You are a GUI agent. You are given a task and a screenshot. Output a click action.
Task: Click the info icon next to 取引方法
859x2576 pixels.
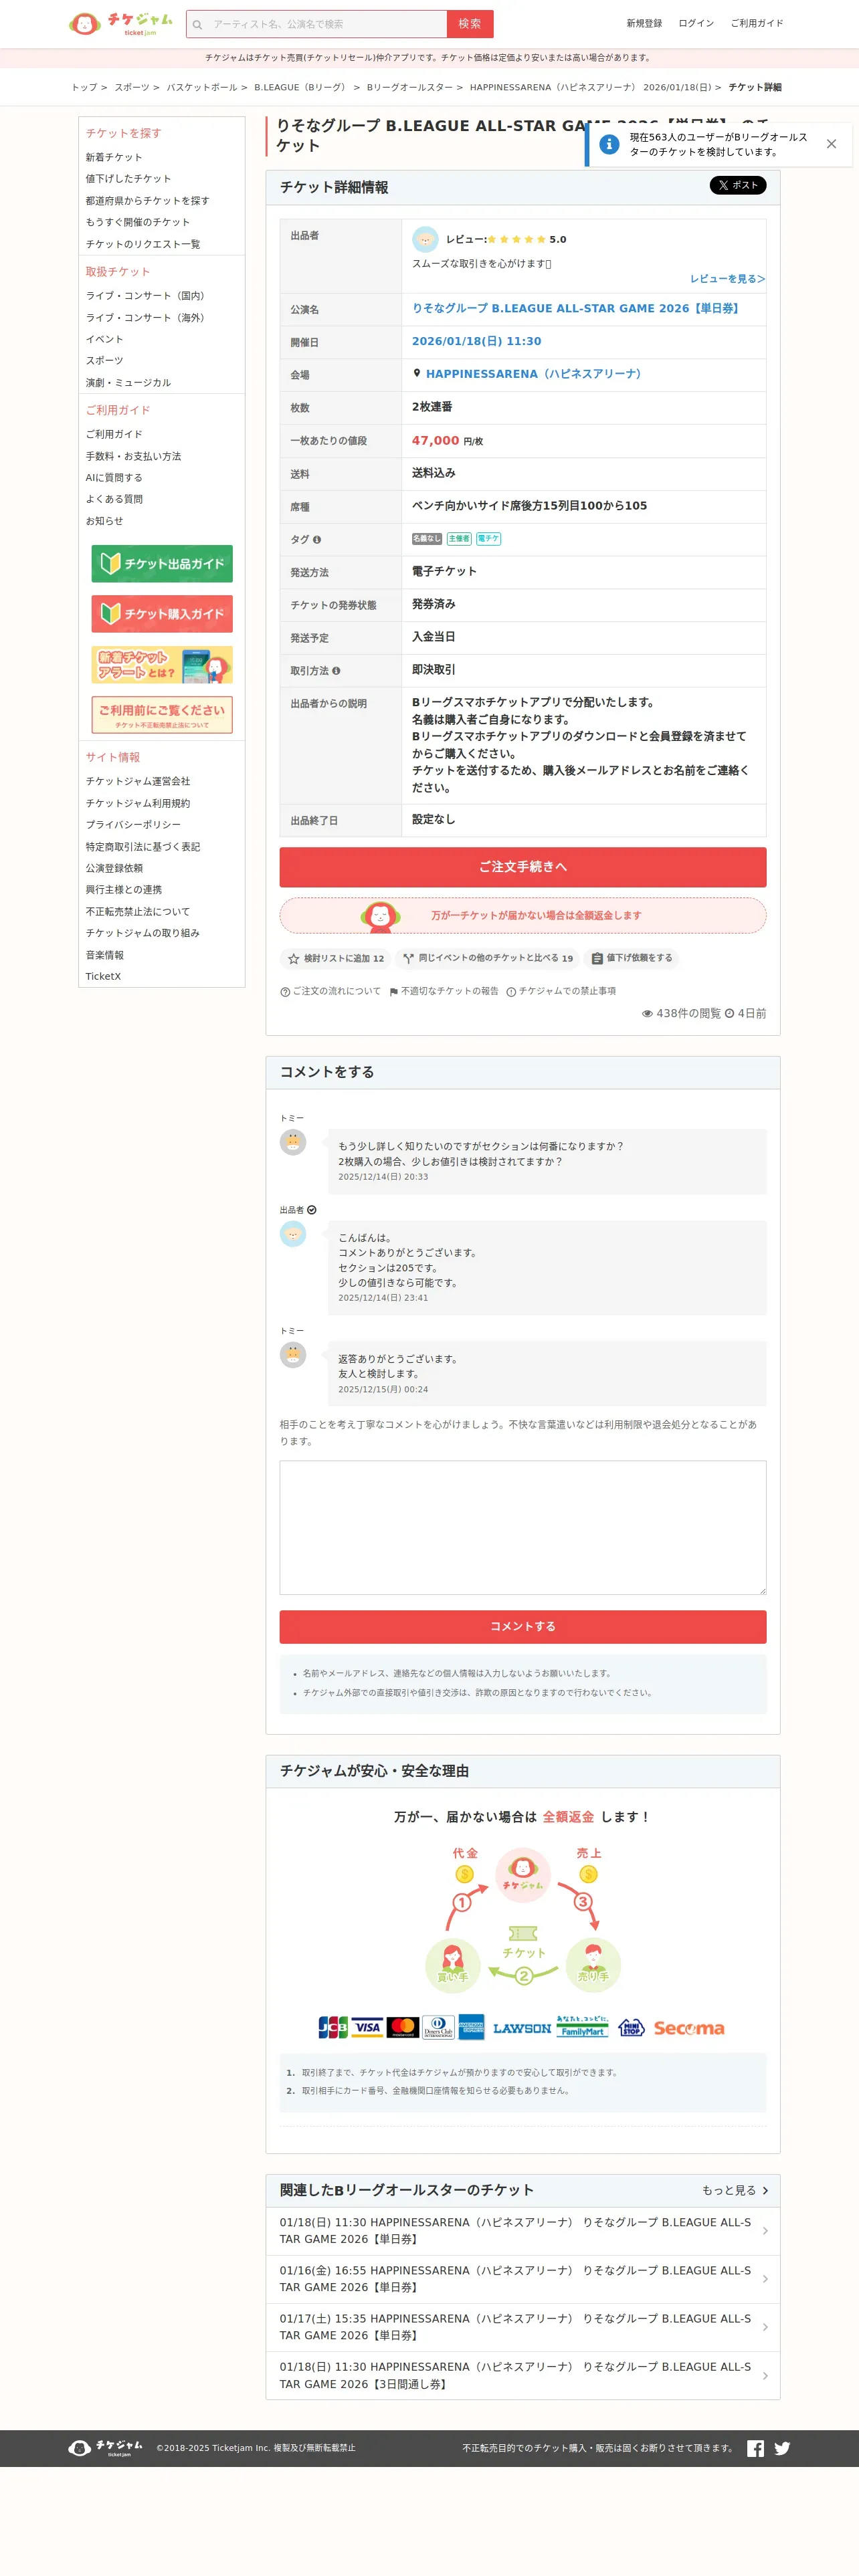pos(336,671)
